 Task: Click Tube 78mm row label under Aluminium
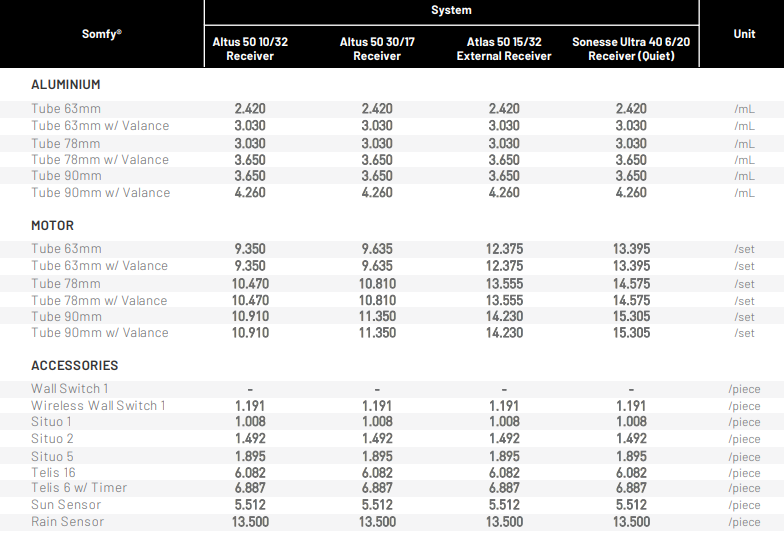pos(66,144)
